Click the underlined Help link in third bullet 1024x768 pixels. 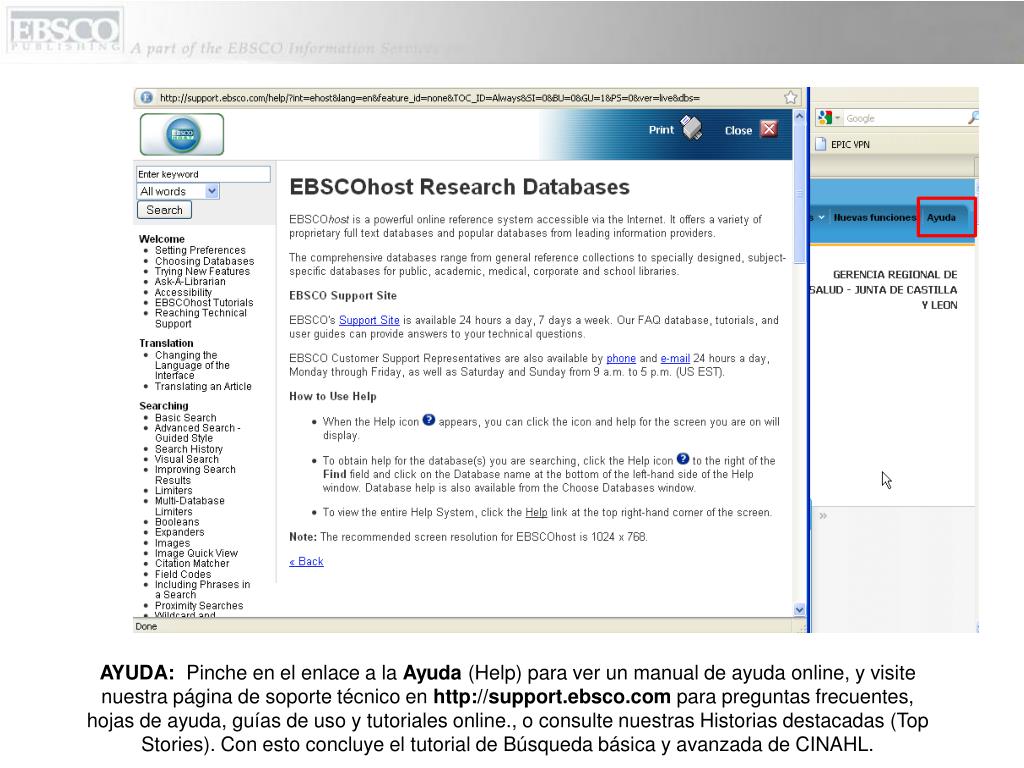536,513
